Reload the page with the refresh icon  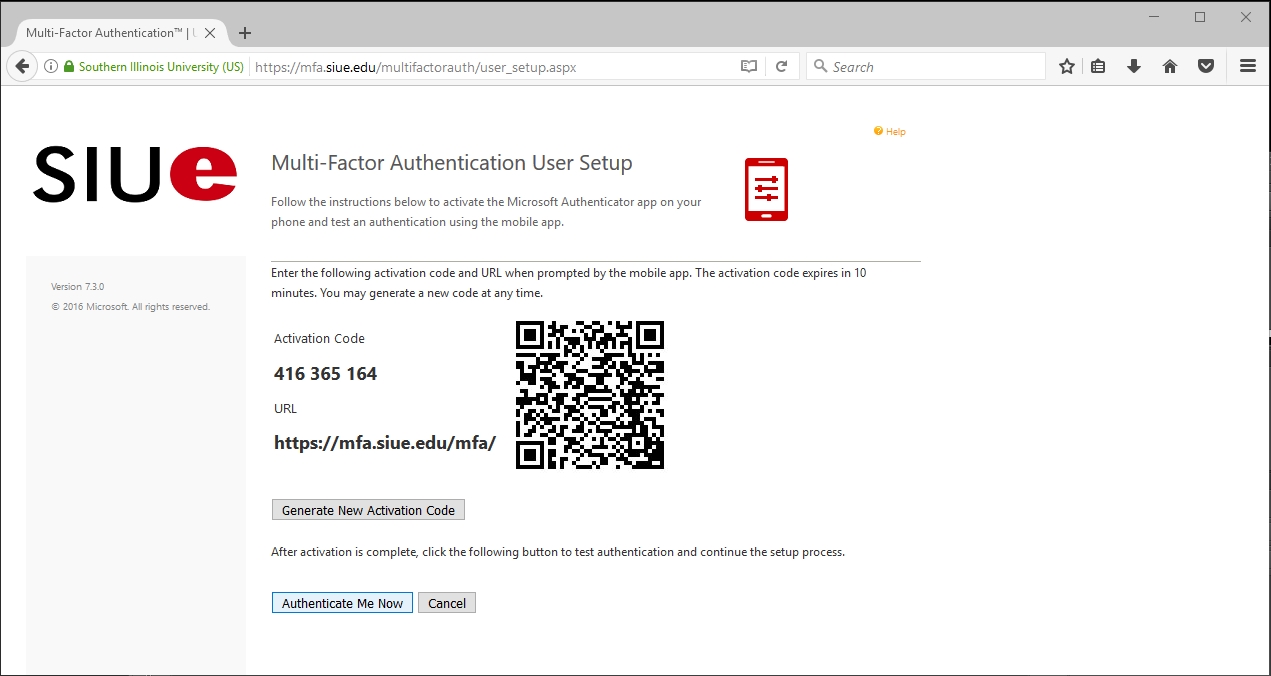(781, 67)
